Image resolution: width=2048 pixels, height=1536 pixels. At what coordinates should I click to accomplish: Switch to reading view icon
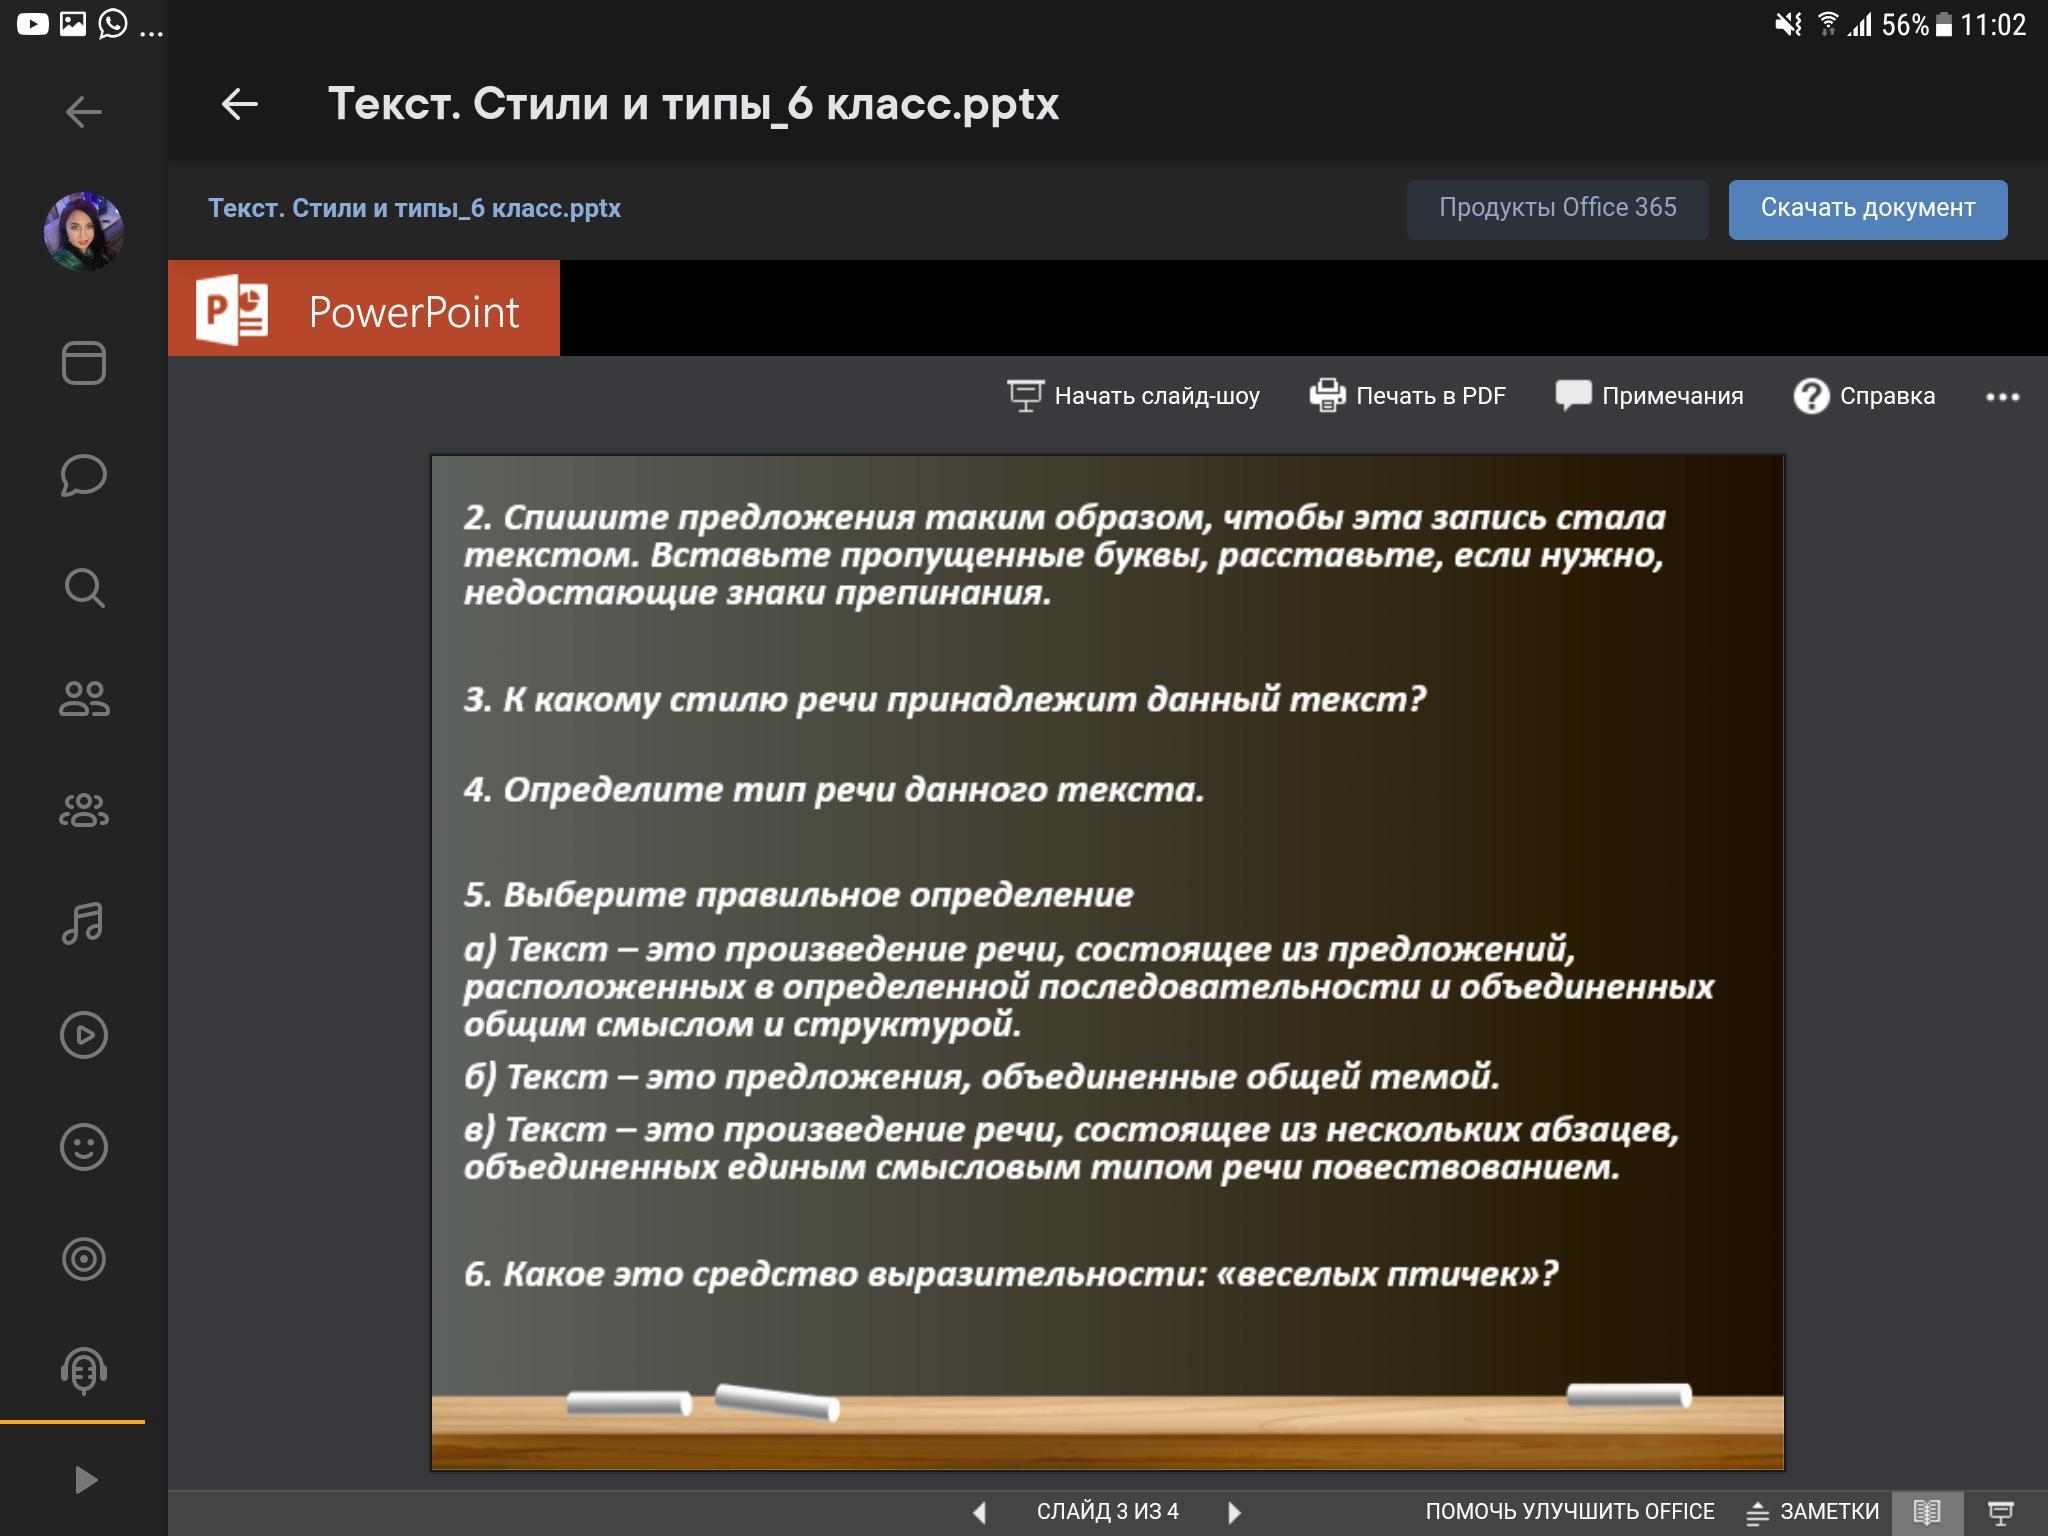(1927, 1512)
